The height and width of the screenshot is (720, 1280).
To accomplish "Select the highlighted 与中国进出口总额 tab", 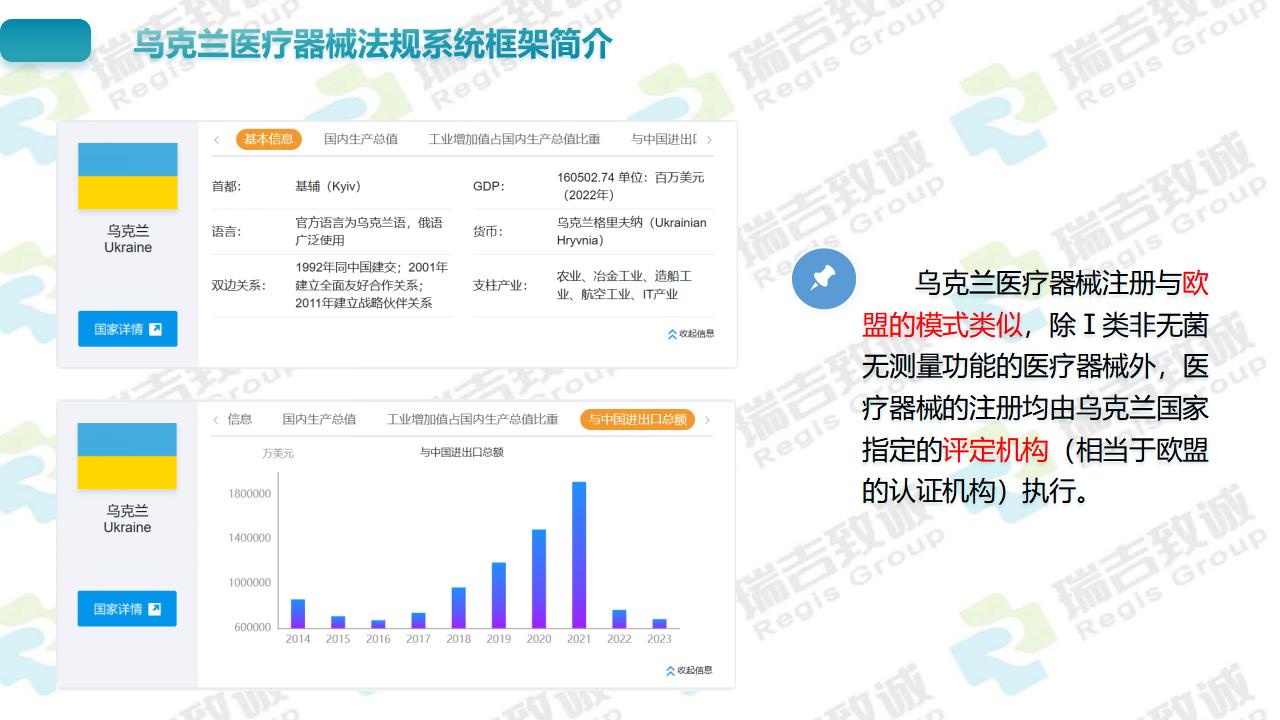I will point(637,419).
